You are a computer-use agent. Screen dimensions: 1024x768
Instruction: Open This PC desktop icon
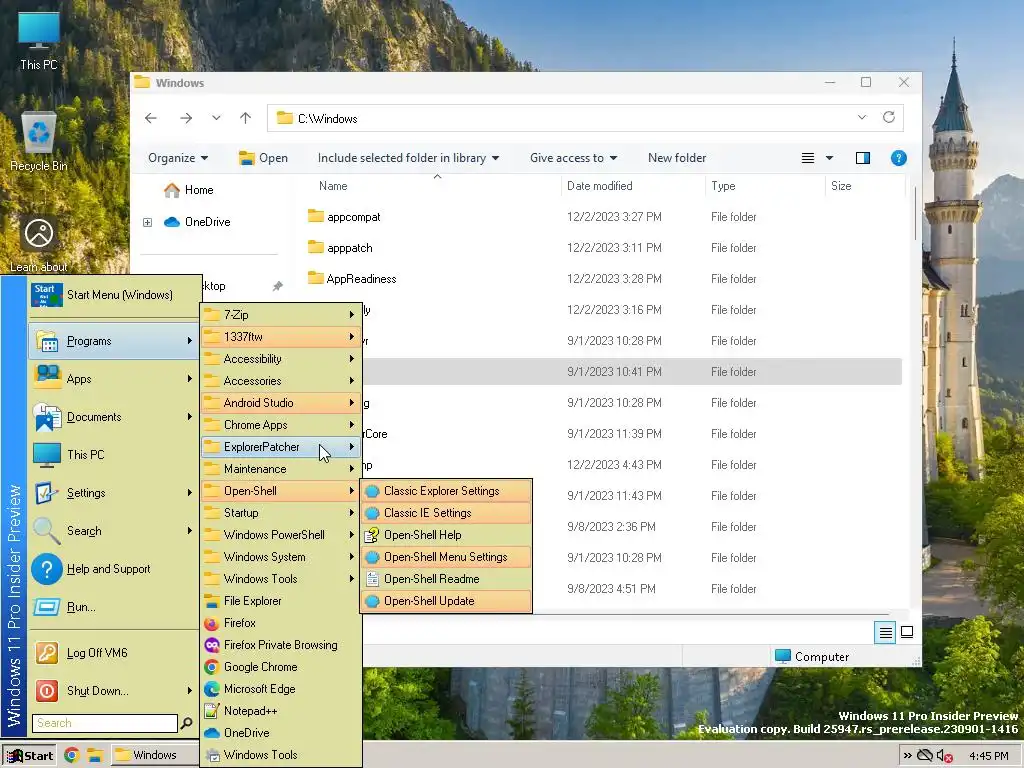coord(39,41)
